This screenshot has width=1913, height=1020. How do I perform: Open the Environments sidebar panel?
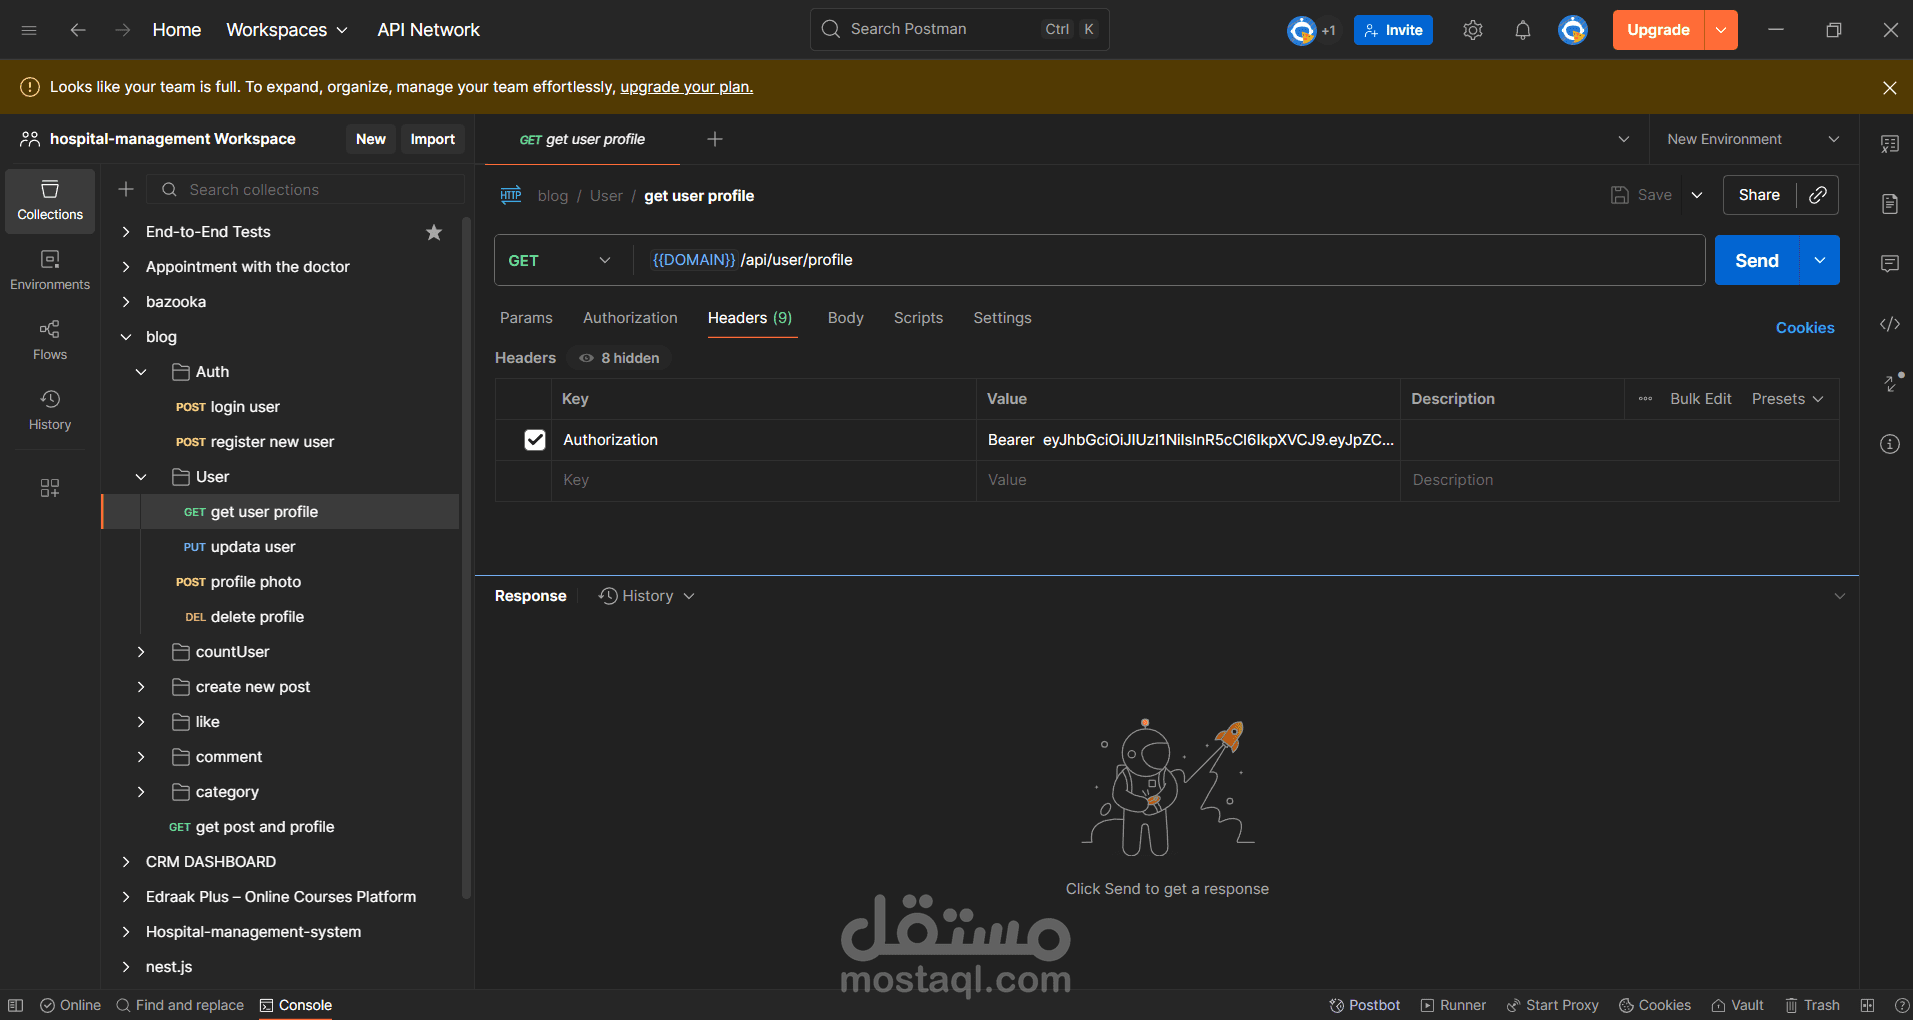tap(50, 271)
